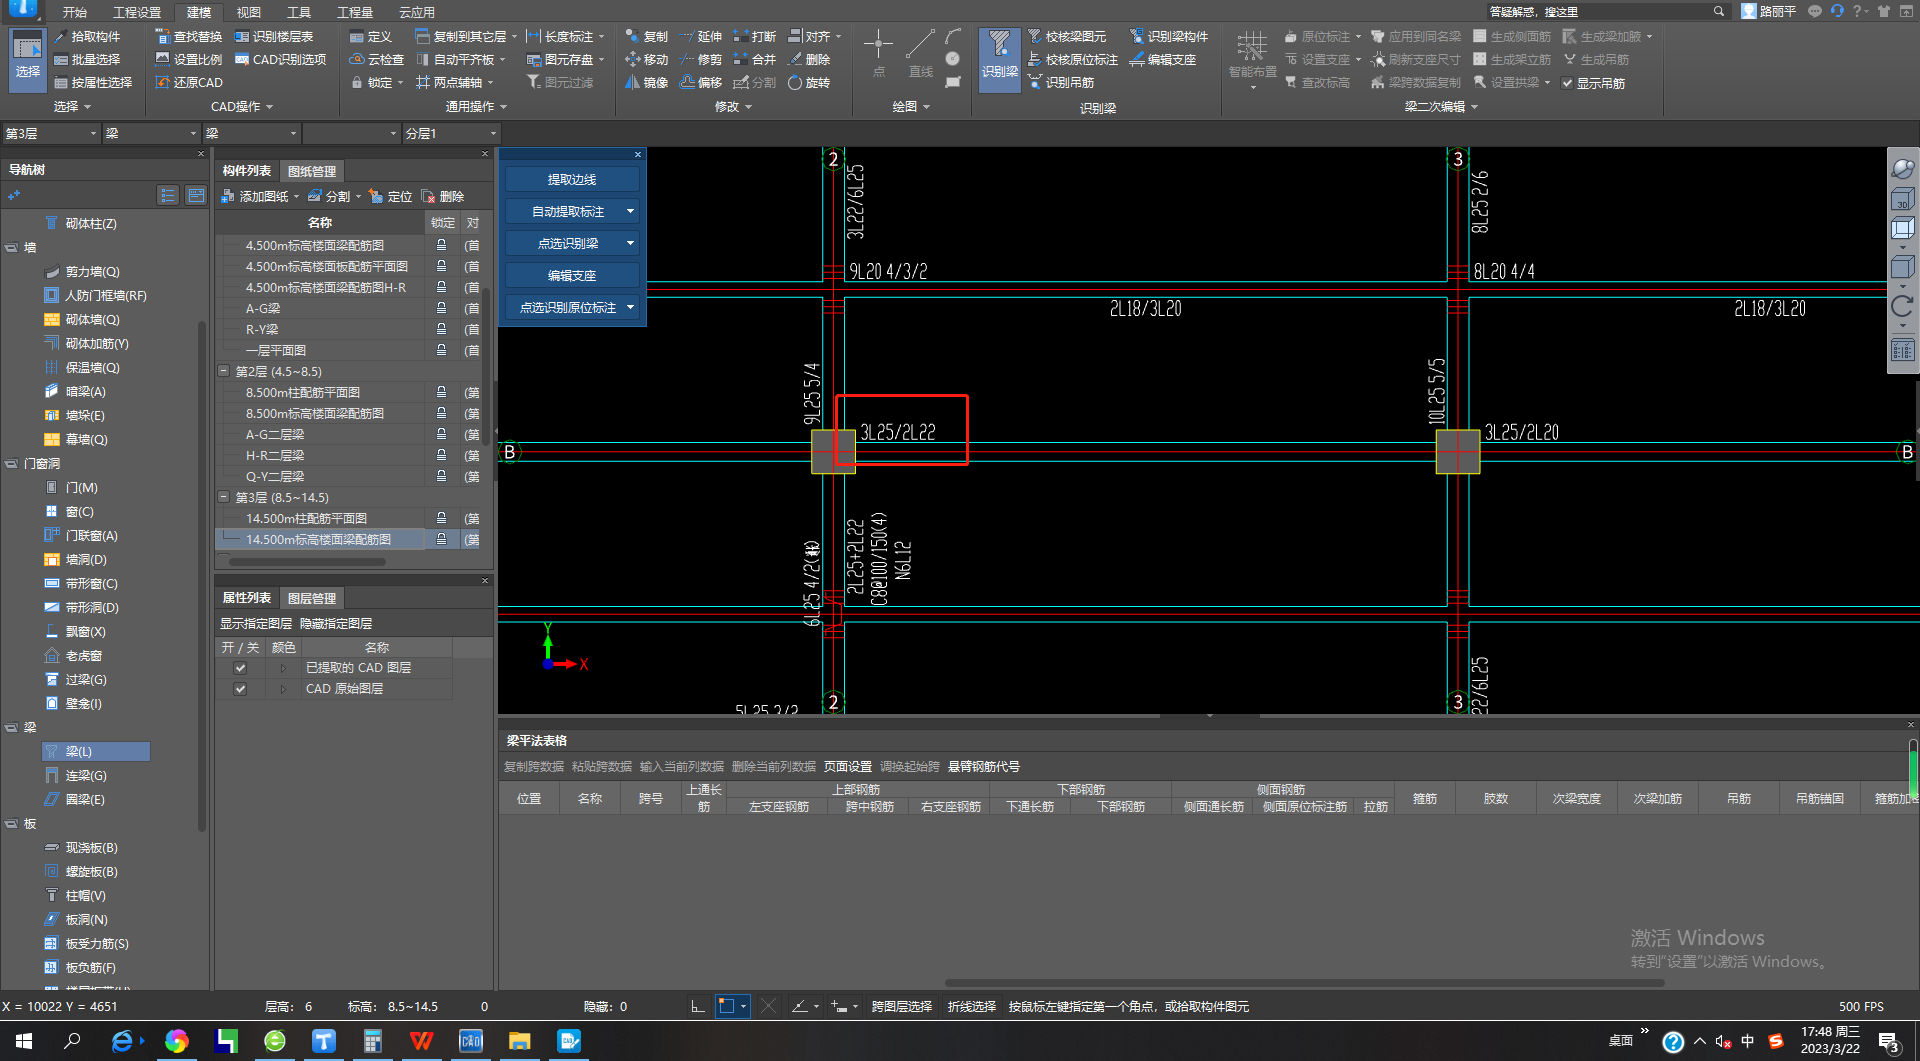1920x1061 pixels.
Task: Toggle lock for 一层平面图
Action: point(441,350)
